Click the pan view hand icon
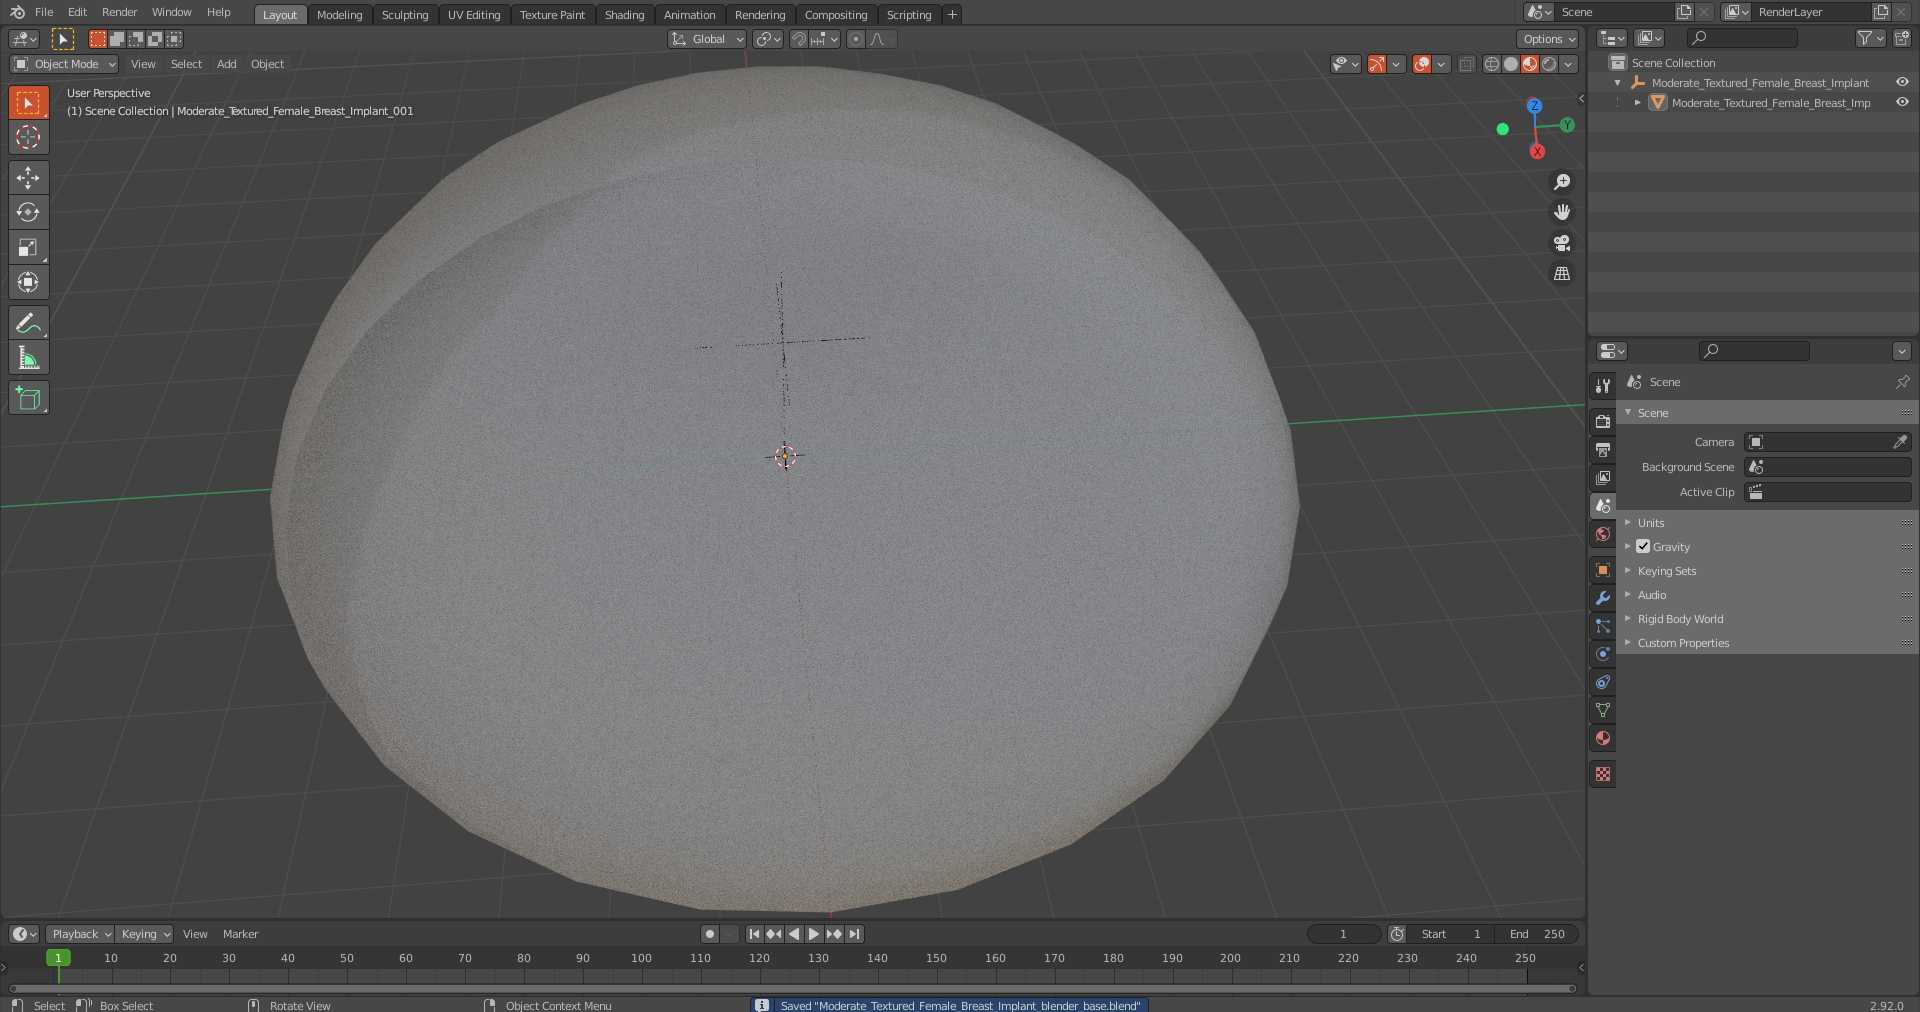This screenshot has height=1012, width=1920. tap(1562, 212)
